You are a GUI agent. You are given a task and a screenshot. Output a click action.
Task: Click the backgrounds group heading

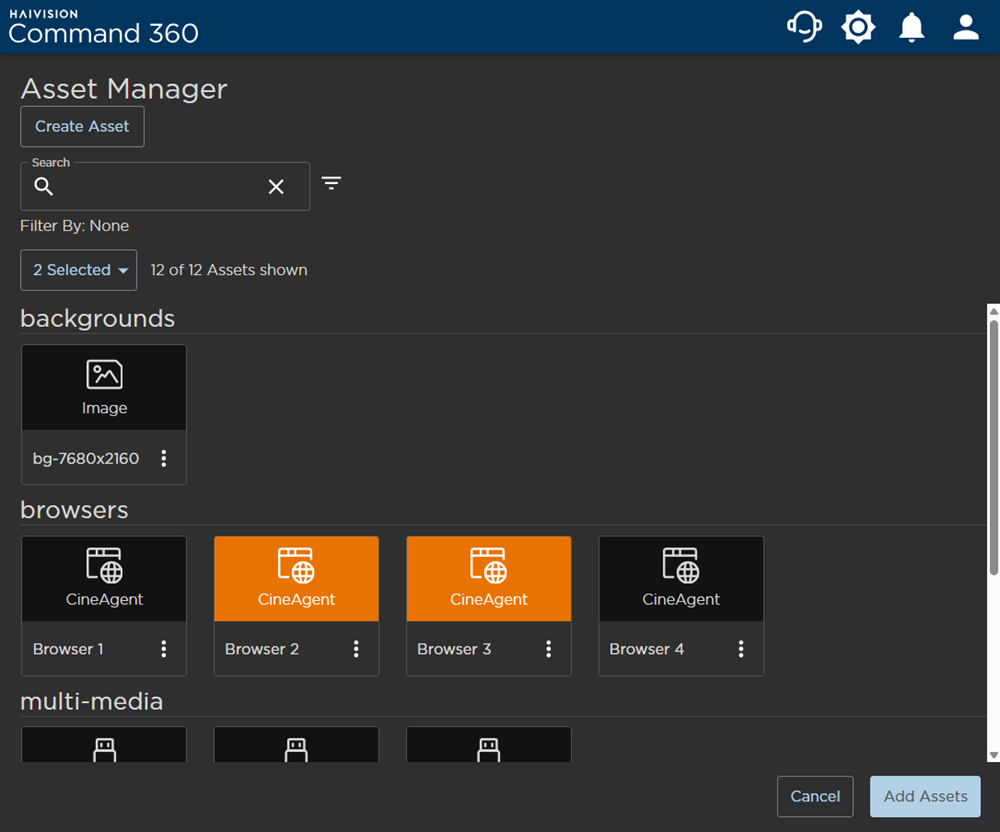[x=98, y=318]
